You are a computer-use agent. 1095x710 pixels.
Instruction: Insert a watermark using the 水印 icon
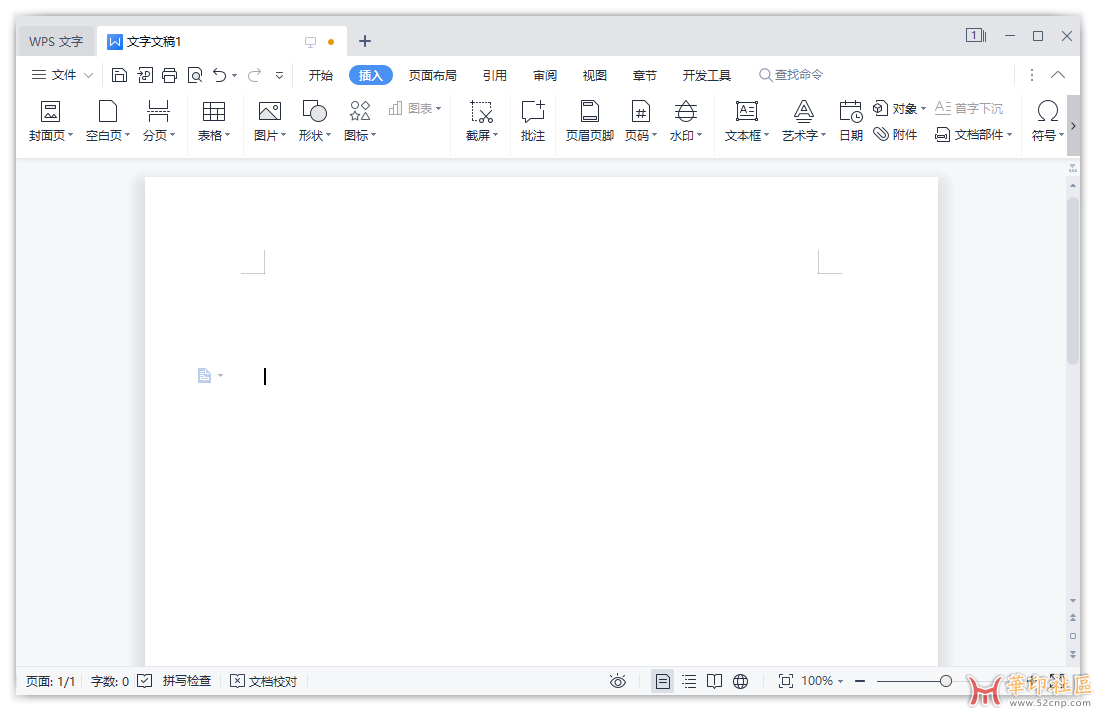(x=684, y=118)
